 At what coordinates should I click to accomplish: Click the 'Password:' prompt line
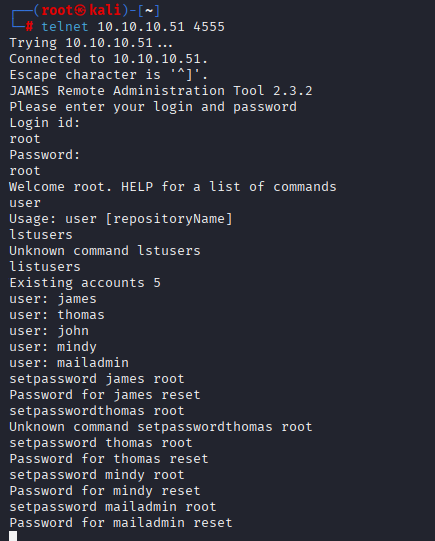point(45,155)
